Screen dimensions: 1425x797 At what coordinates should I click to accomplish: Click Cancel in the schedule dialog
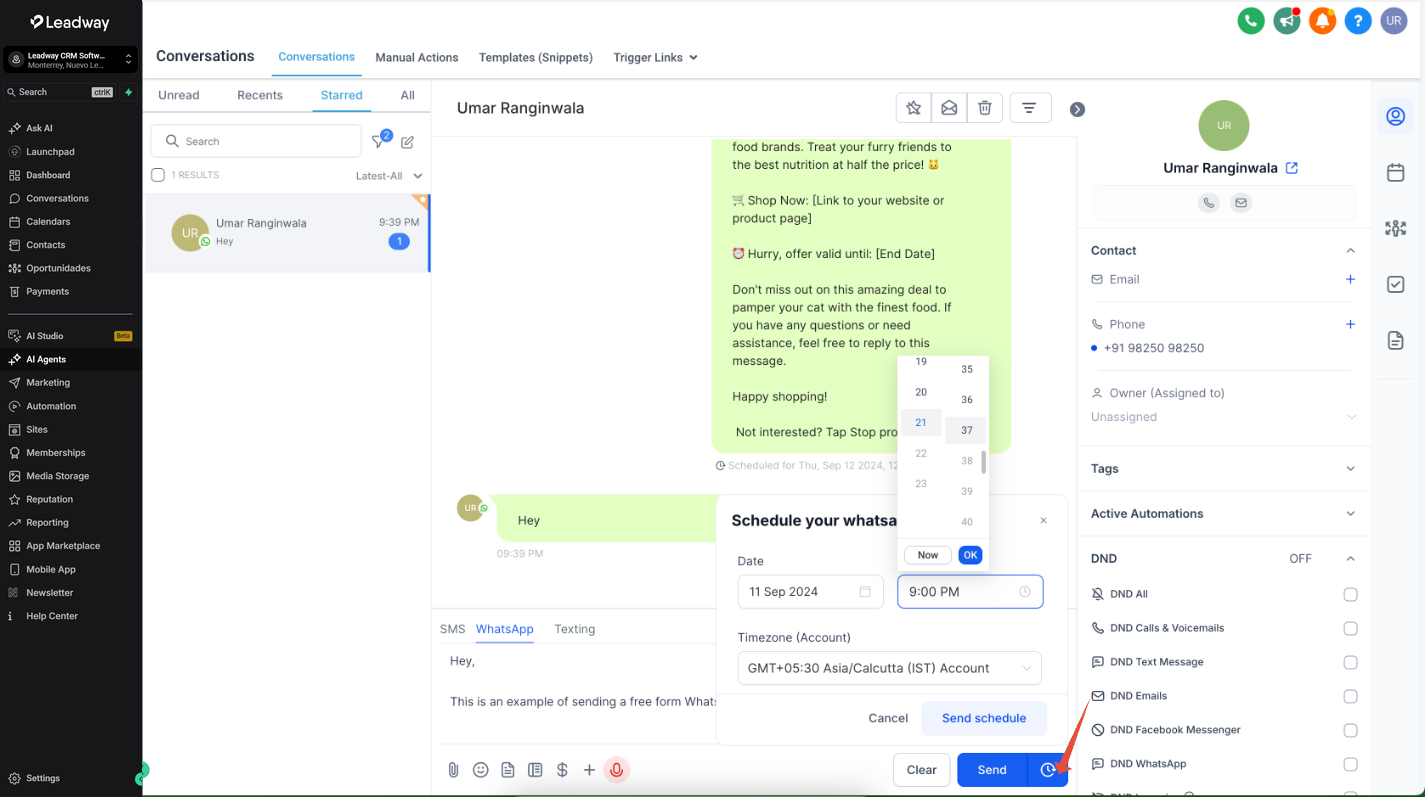click(888, 718)
